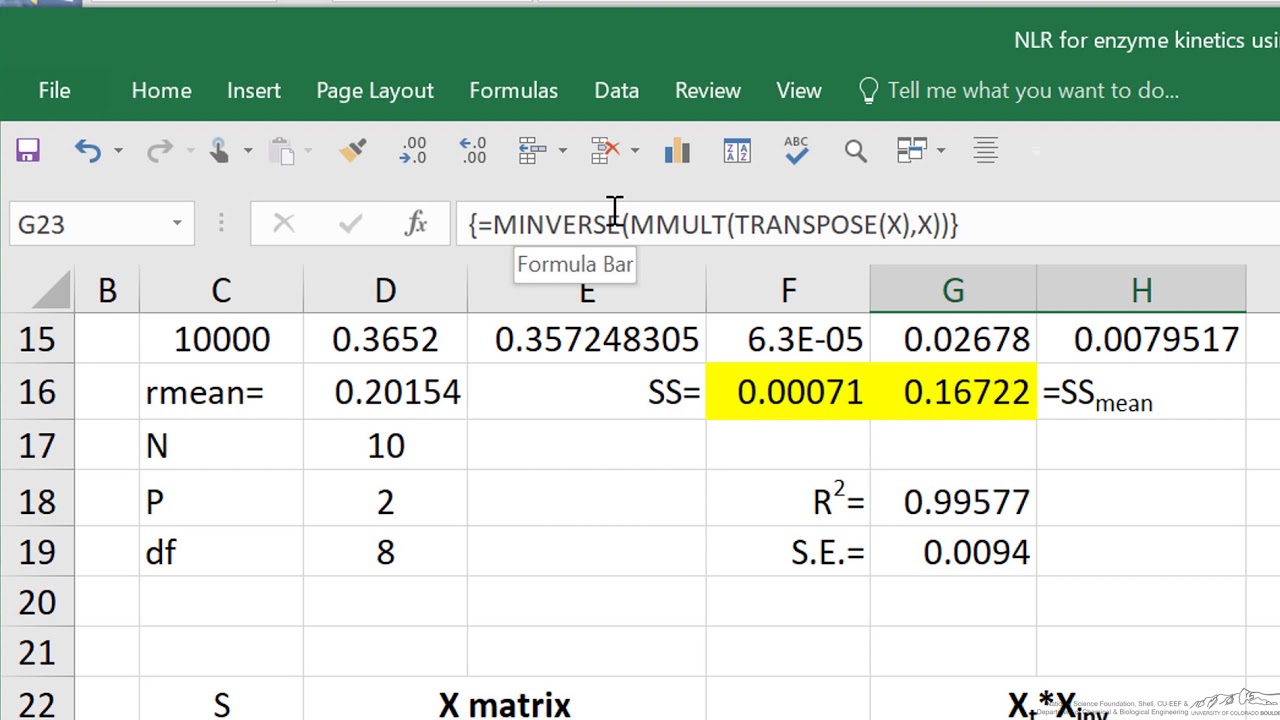1280x720 pixels.
Task: Click the Enter checkmark in formula bar
Action: click(350, 224)
